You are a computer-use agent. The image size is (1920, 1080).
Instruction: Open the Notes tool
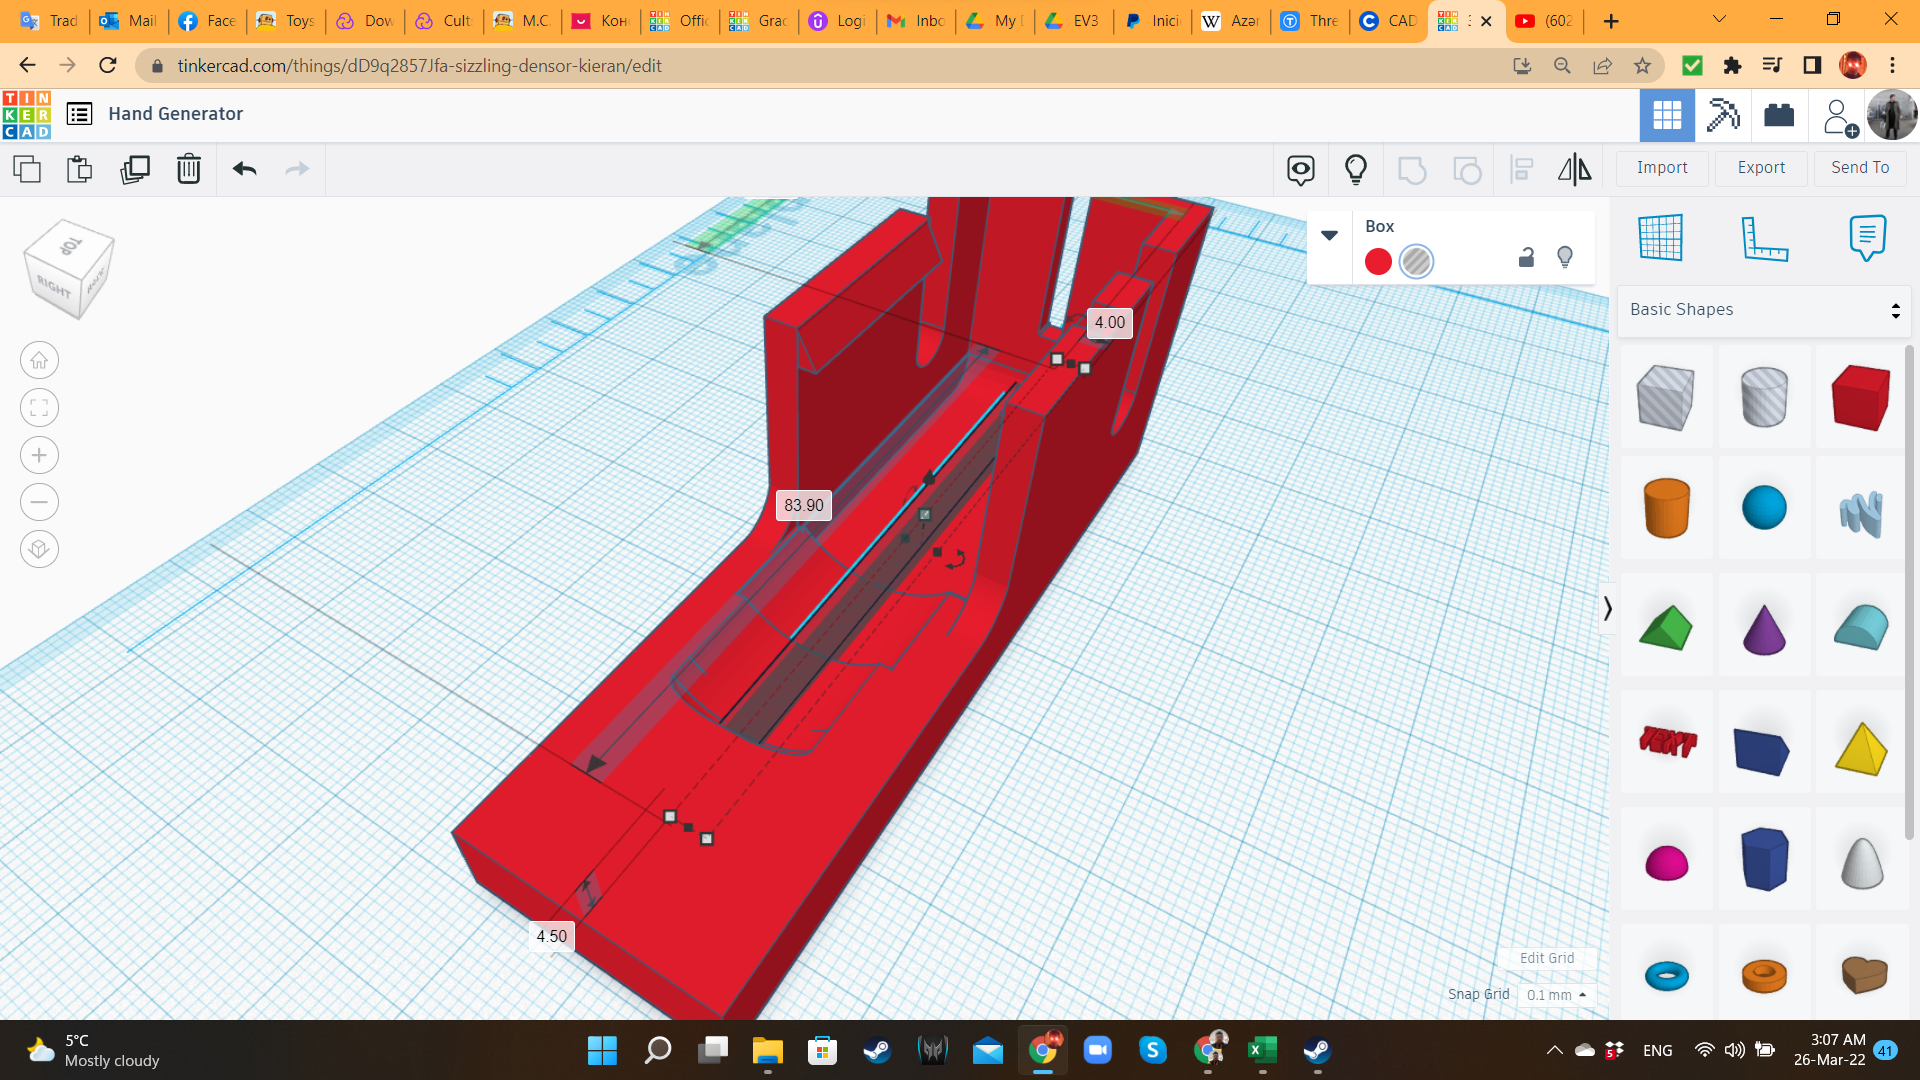[x=1868, y=238]
